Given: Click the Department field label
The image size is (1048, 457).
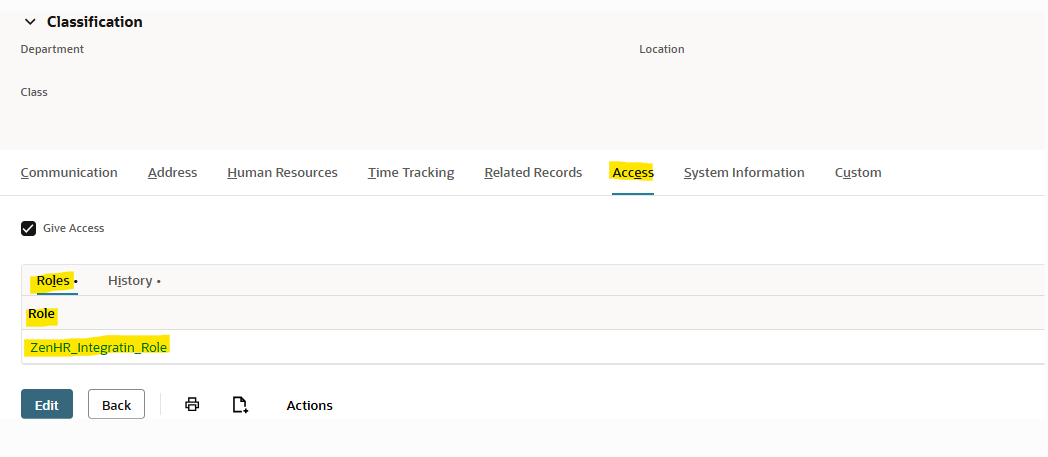Looking at the screenshot, I should (x=52, y=49).
